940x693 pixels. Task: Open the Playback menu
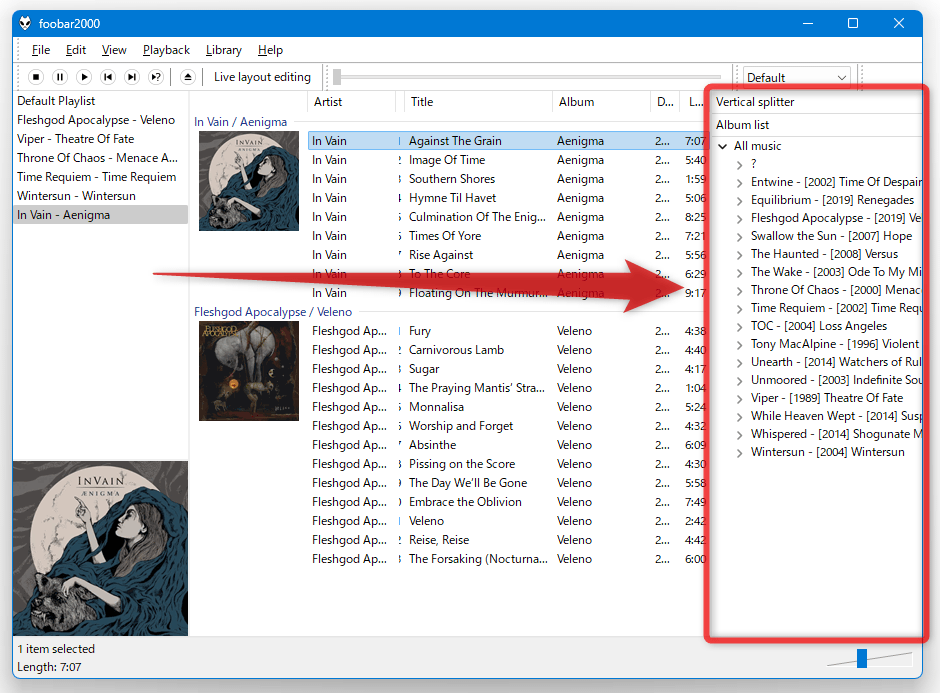coord(166,50)
